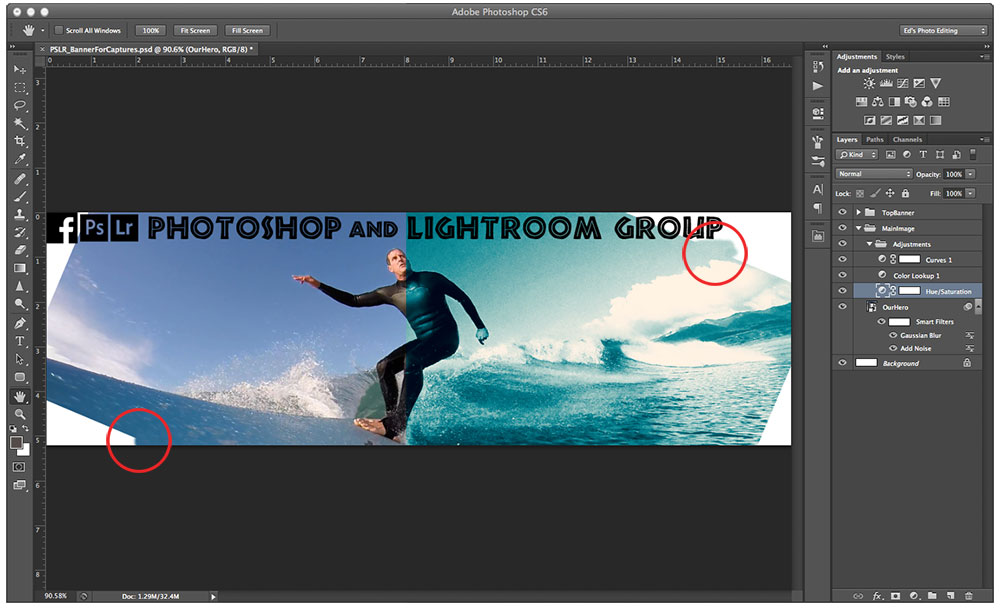Toggle Add Noise filter visibility
The height and width of the screenshot is (609, 1000).
[893, 349]
